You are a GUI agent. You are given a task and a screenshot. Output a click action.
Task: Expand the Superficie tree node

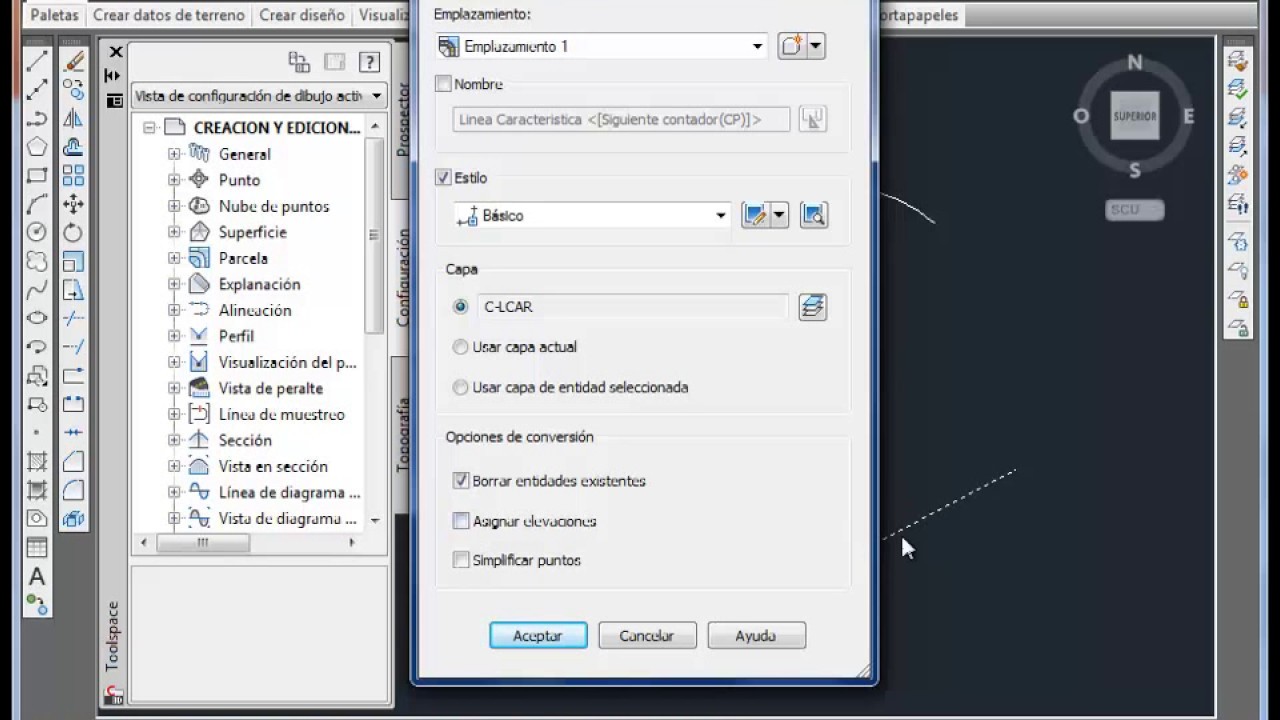(x=174, y=232)
